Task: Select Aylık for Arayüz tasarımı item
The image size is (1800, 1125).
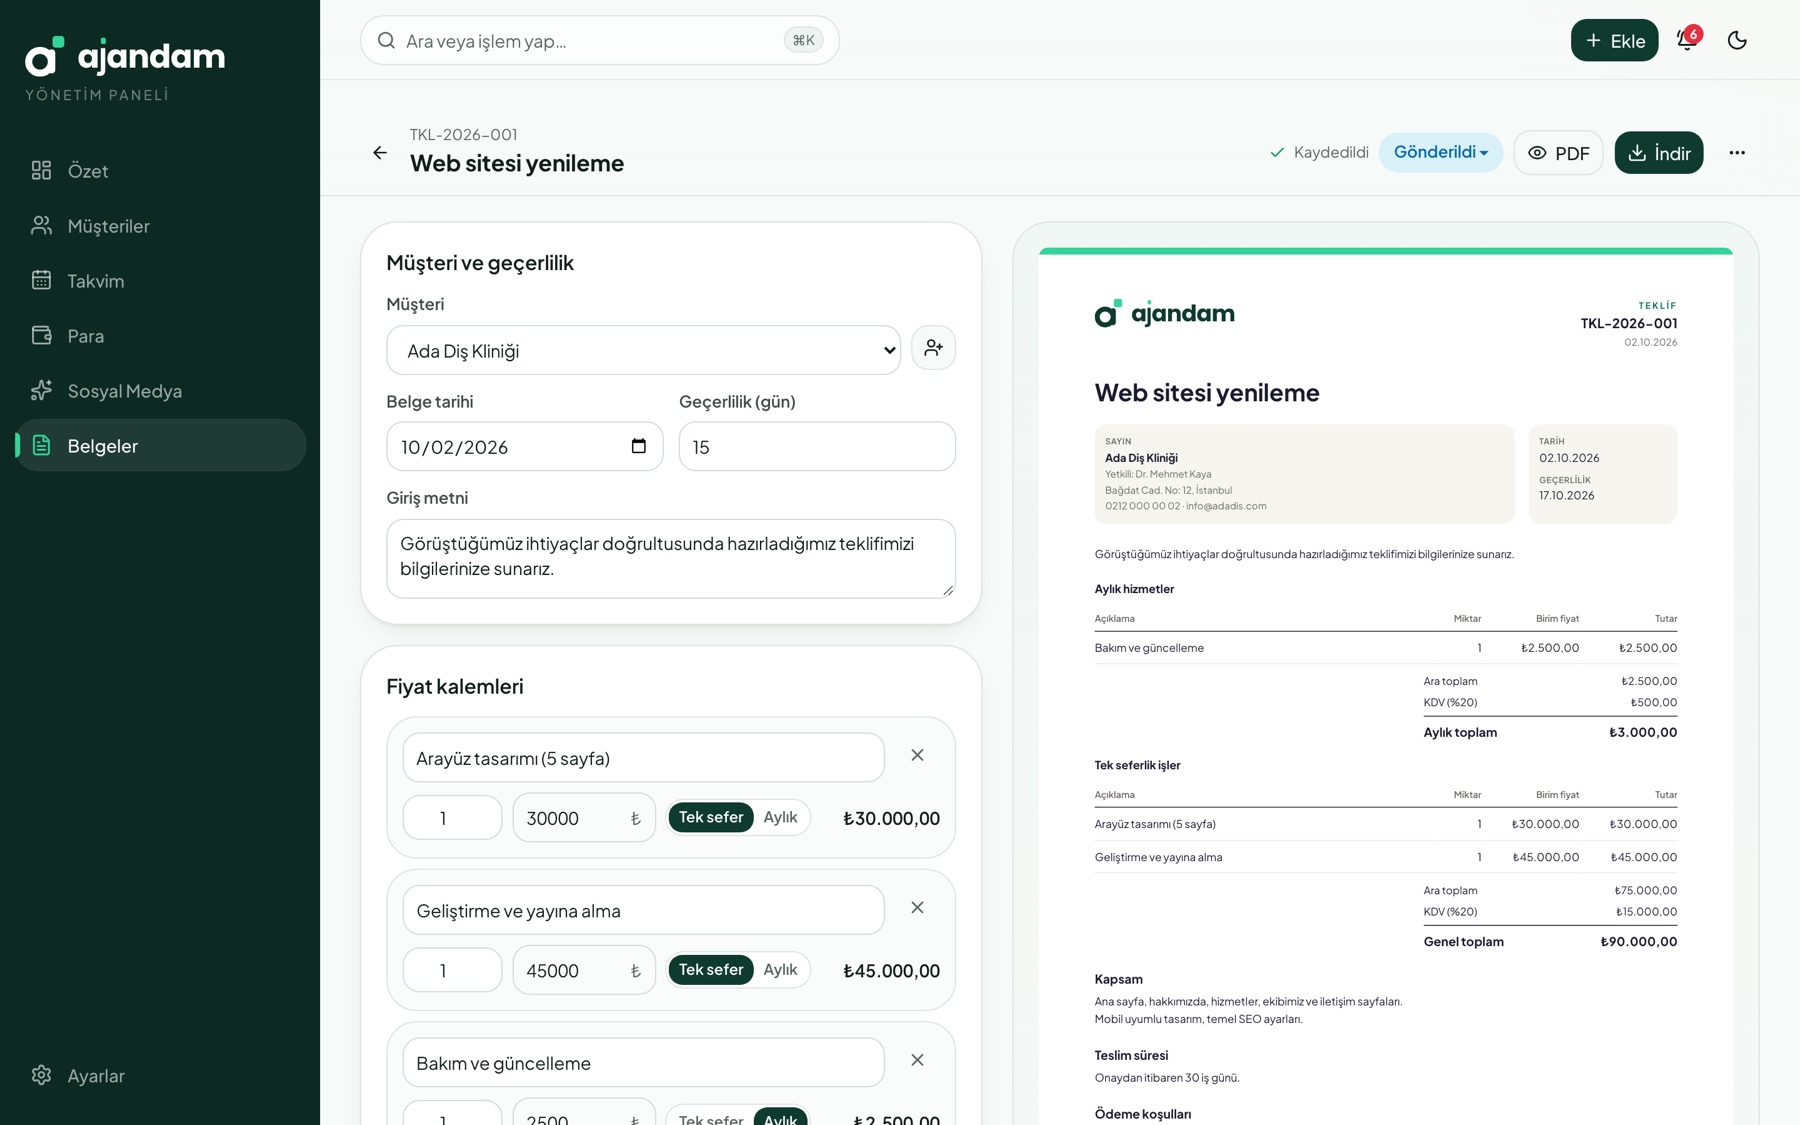Action: pyautogui.click(x=780, y=817)
